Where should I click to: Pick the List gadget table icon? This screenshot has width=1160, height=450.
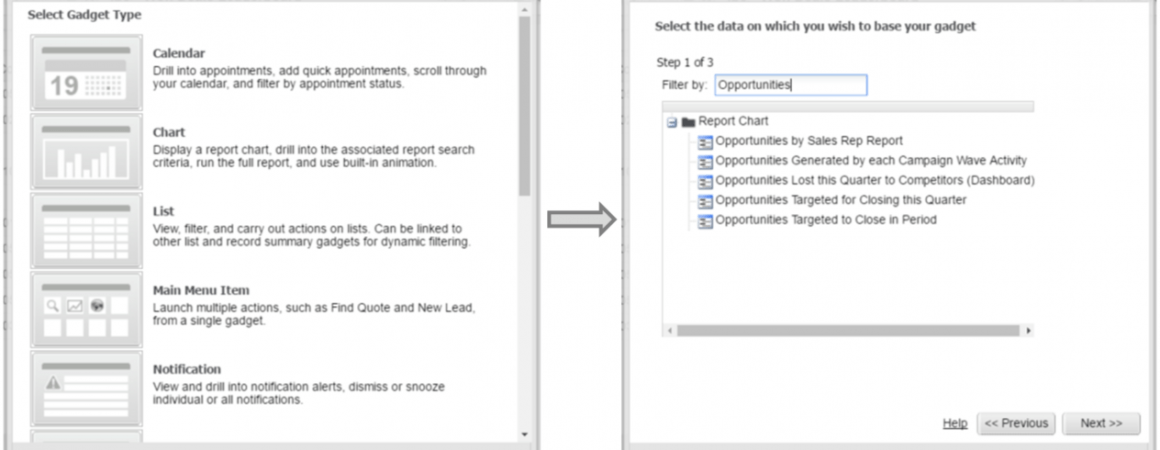(86, 231)
